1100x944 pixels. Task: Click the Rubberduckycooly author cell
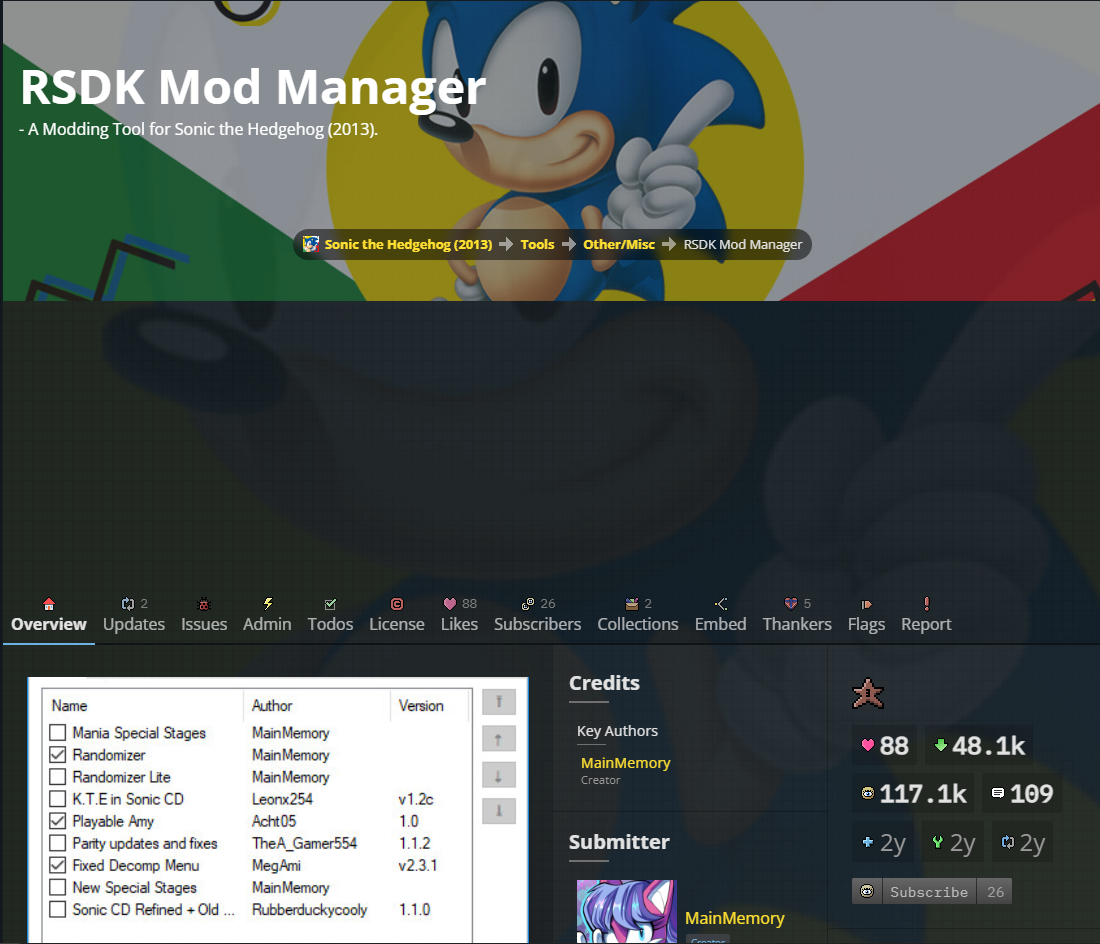(x=309, y=909)
